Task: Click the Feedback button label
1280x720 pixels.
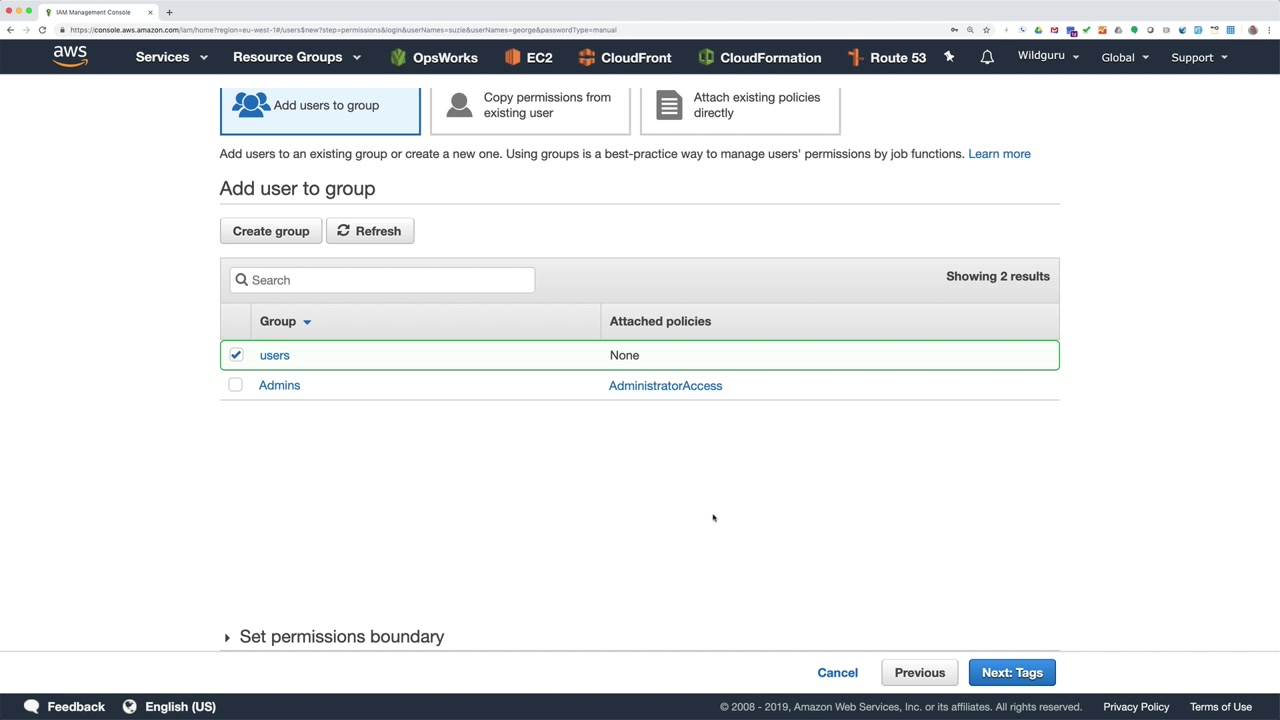Action: click(x=76, y=707)
